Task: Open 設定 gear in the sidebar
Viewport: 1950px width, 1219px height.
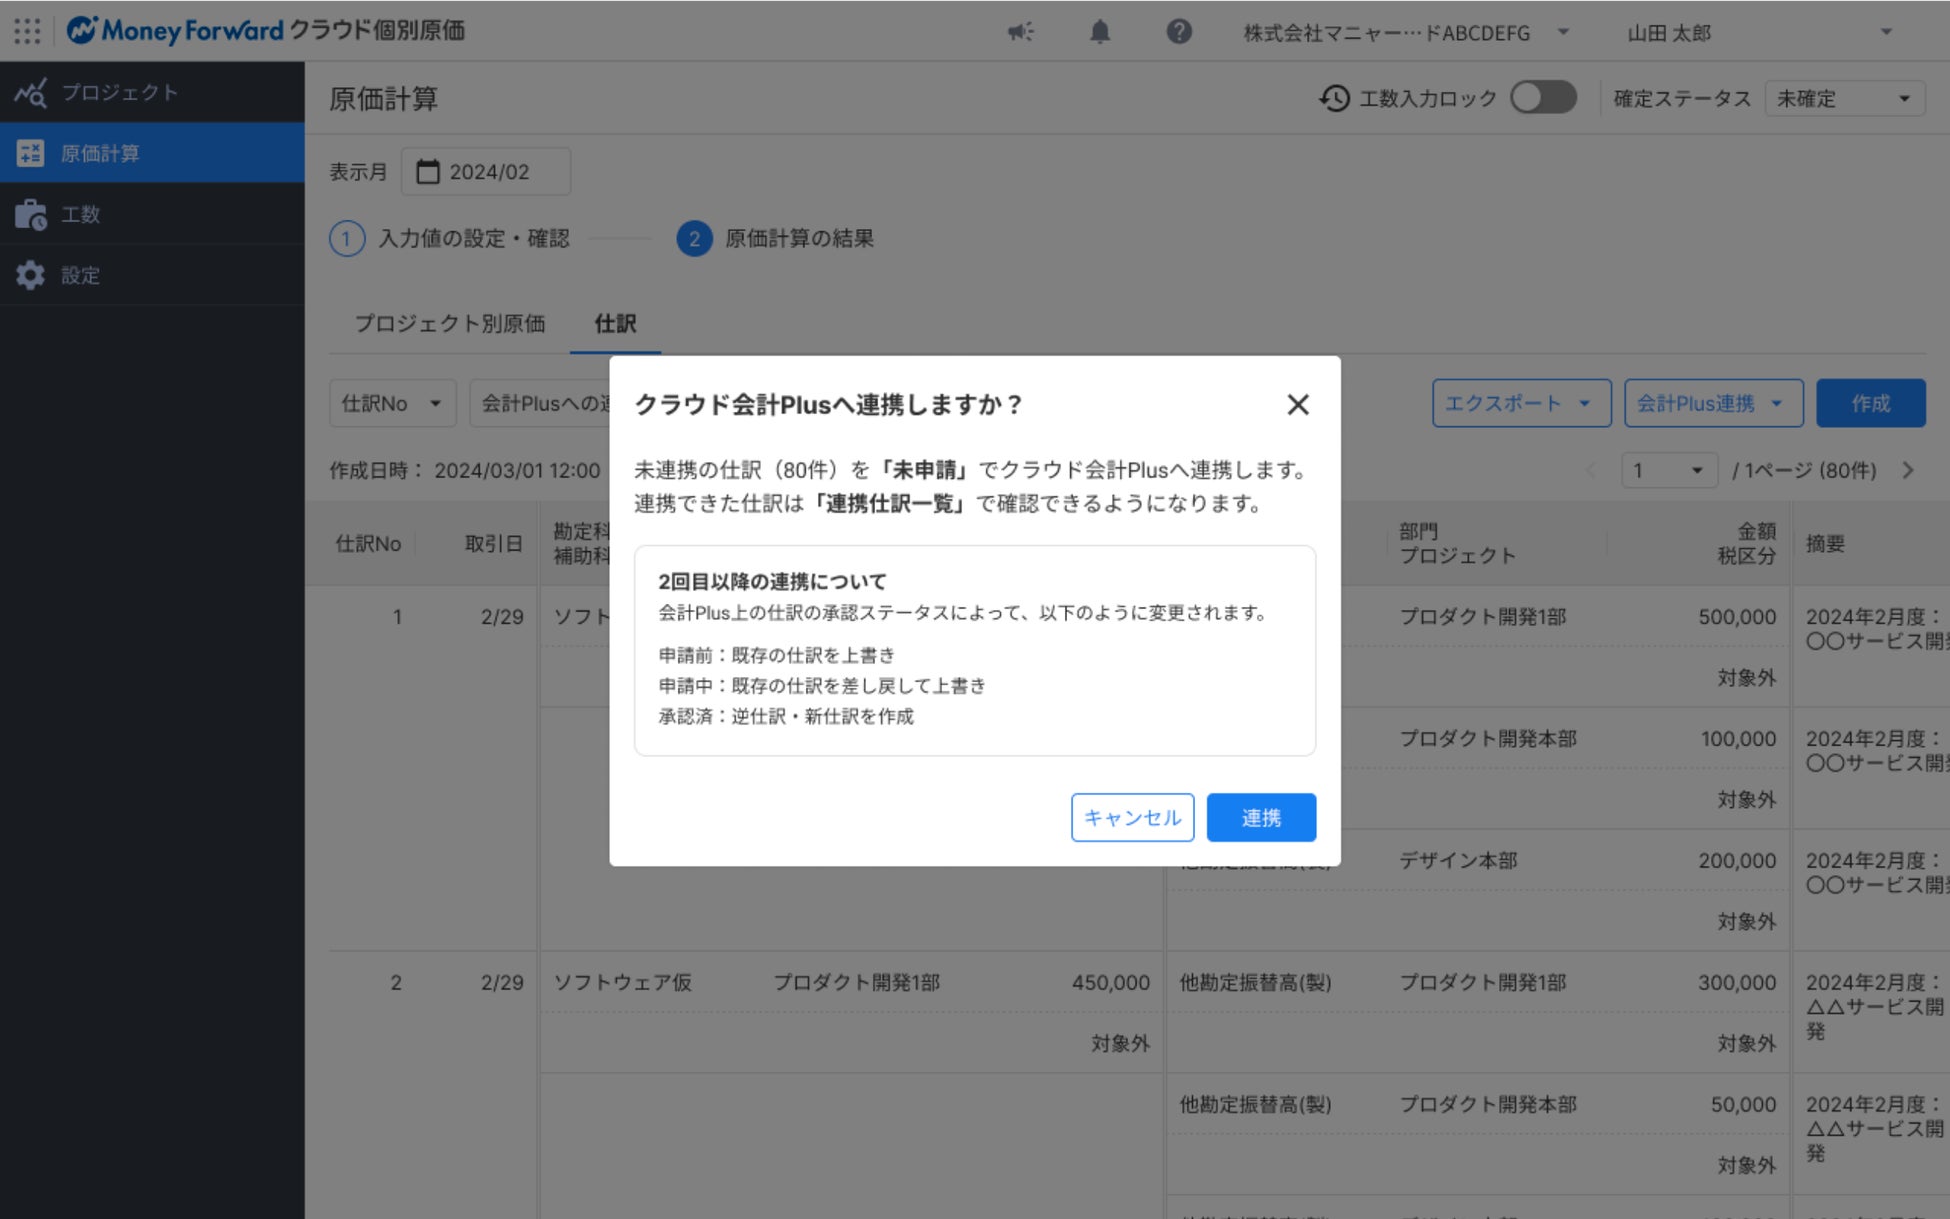Action: [x=80, y=275]
